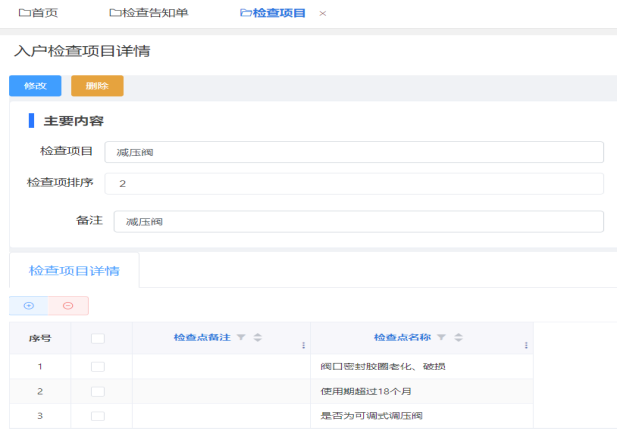Open filter for 检查点名称 column
The height and width of the screenshot is (429, 617).
[x=442, y=337]
